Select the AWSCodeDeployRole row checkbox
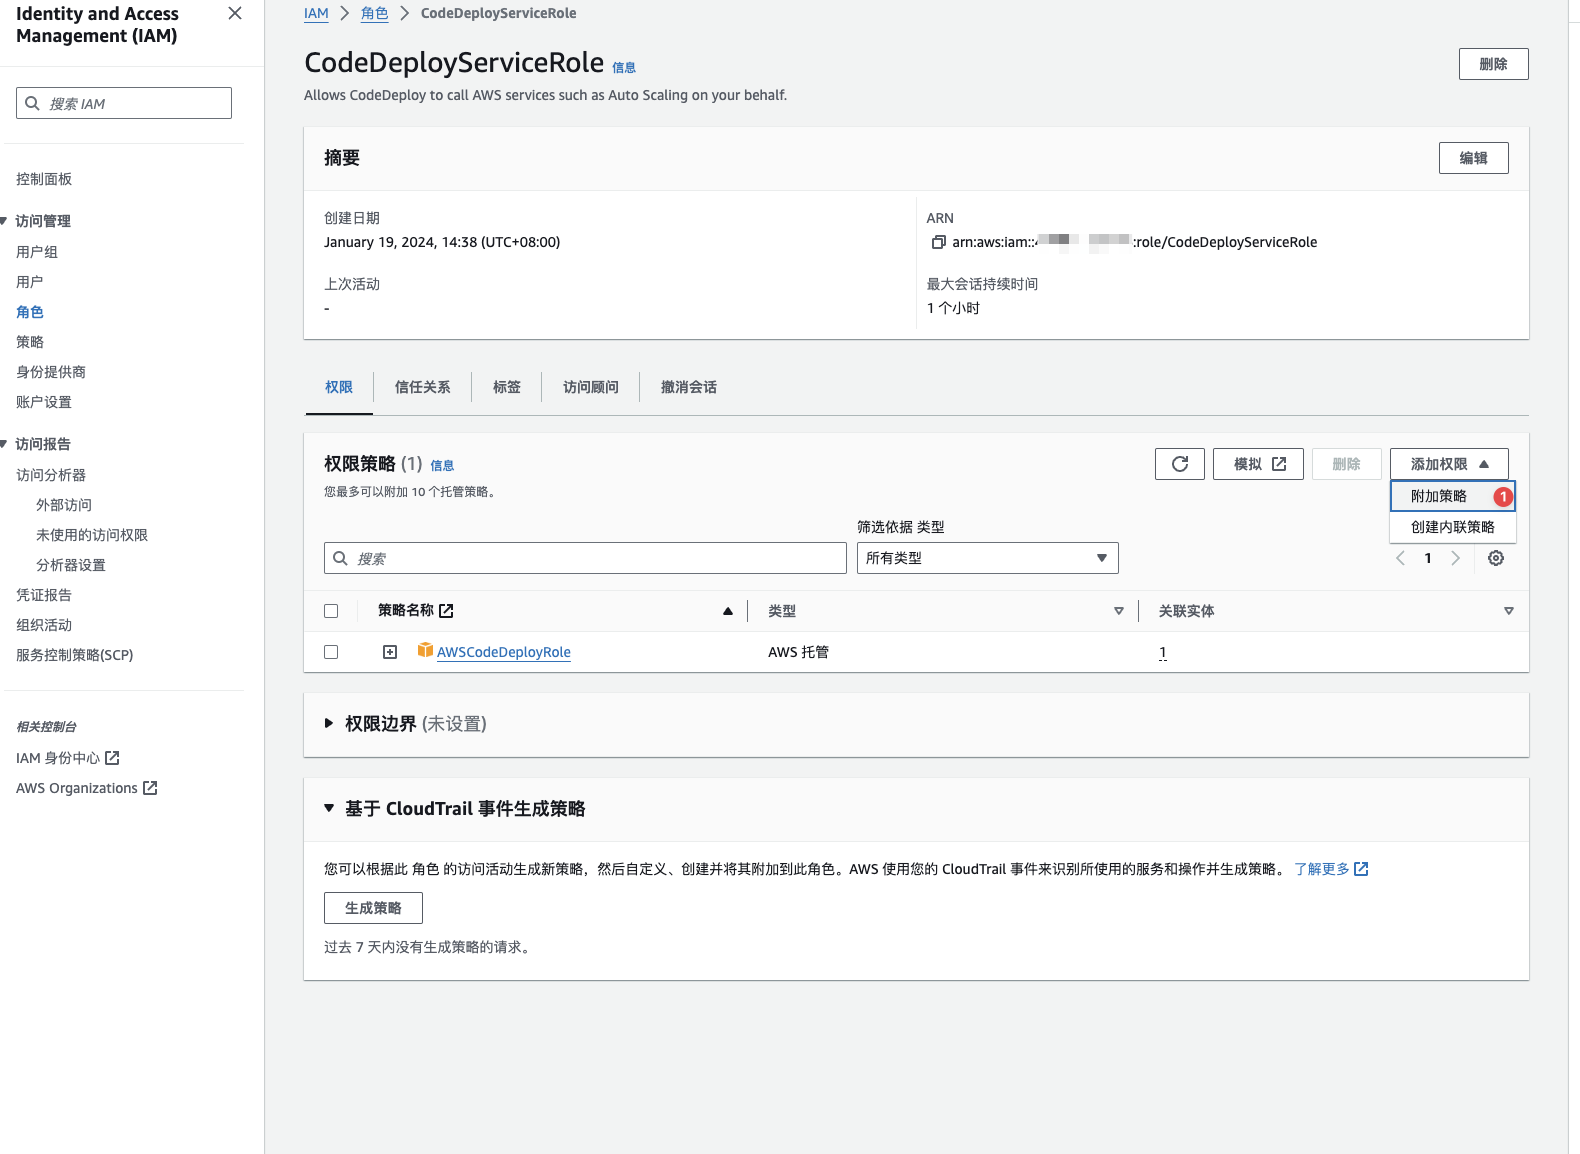 pos(331,652)
